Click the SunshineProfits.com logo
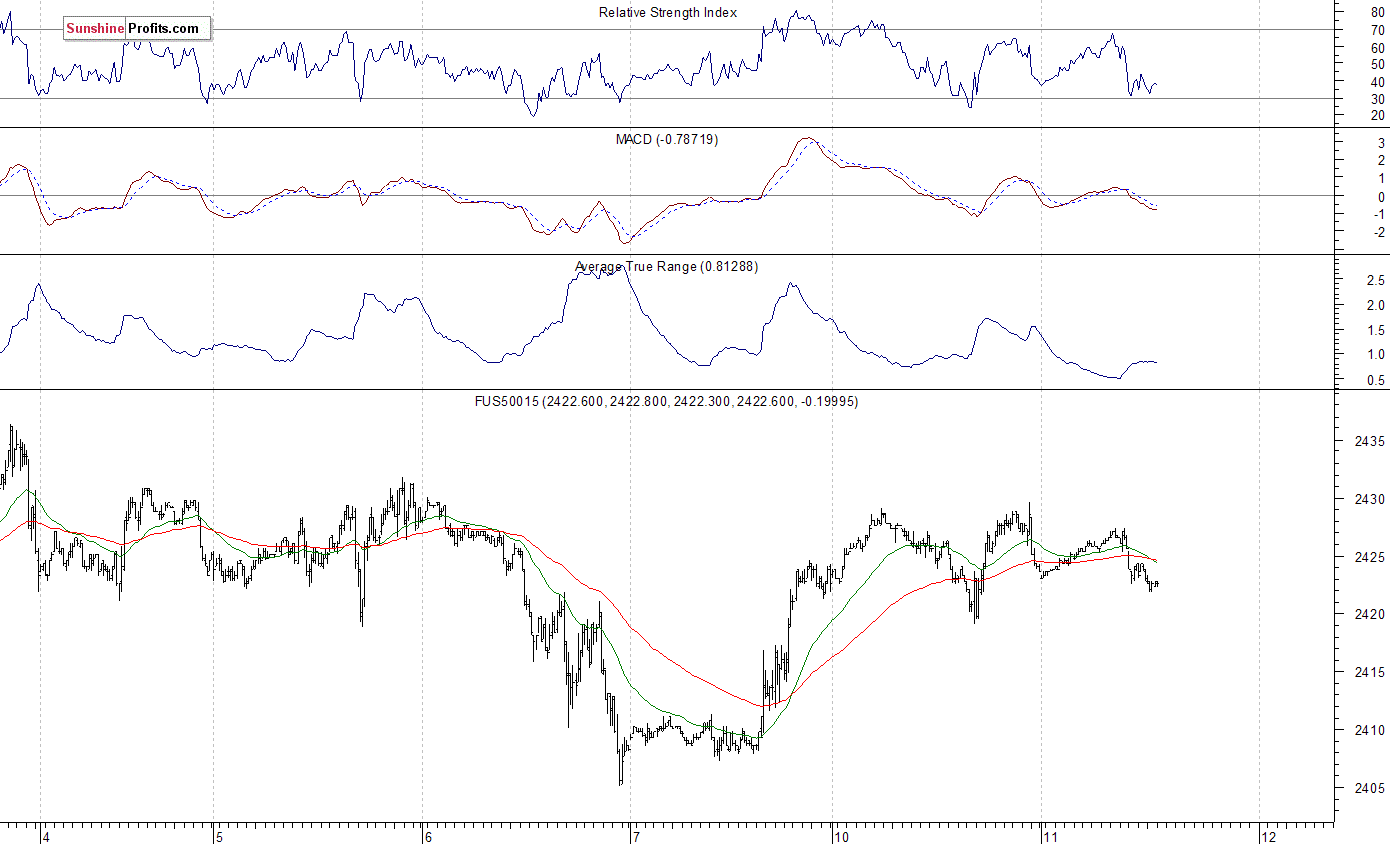 point(137,29)
